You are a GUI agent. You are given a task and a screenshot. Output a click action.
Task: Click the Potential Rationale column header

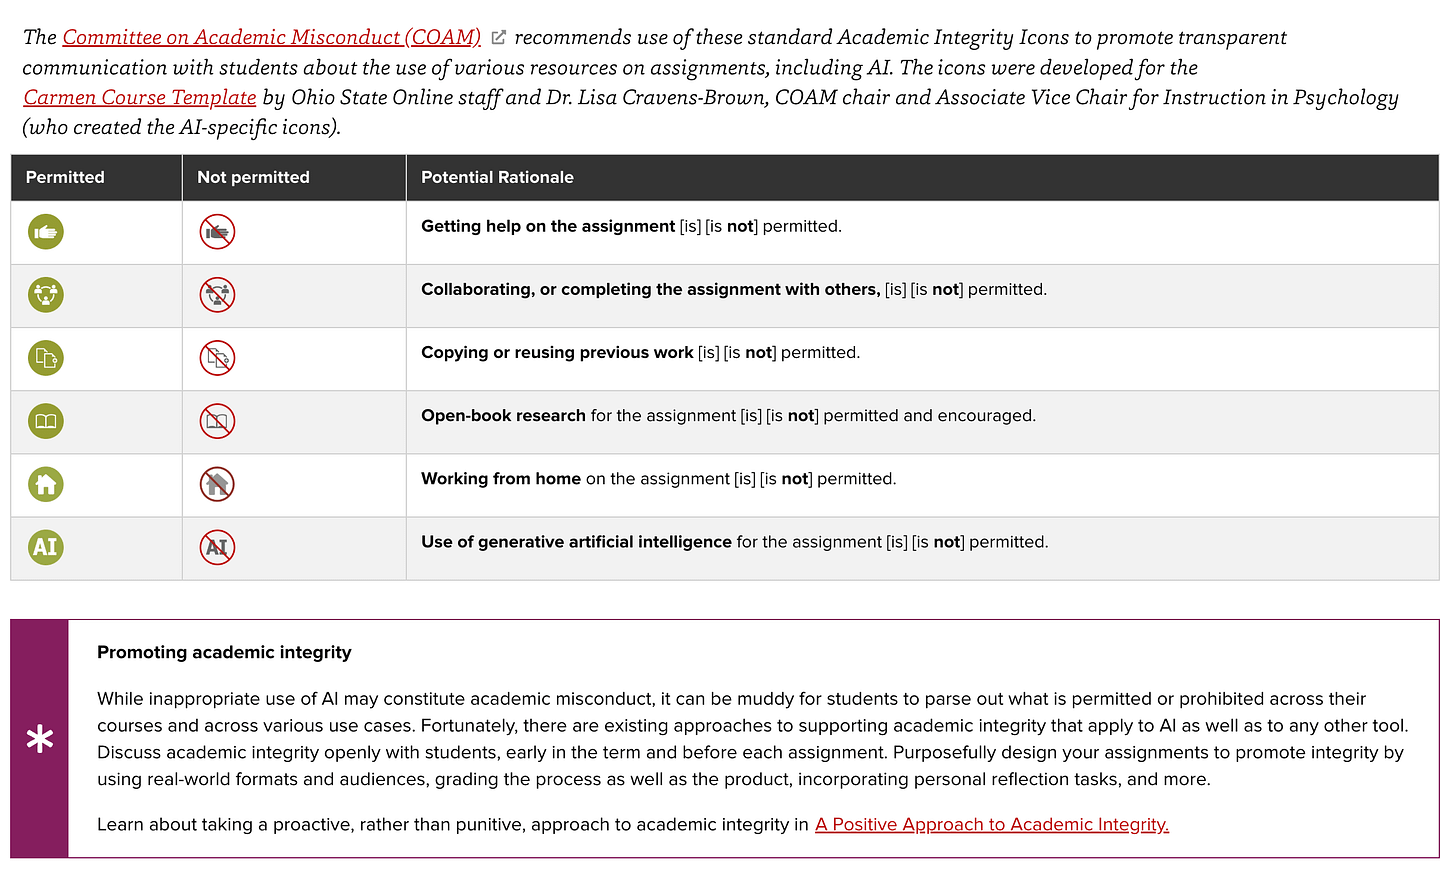coord(497,177)
